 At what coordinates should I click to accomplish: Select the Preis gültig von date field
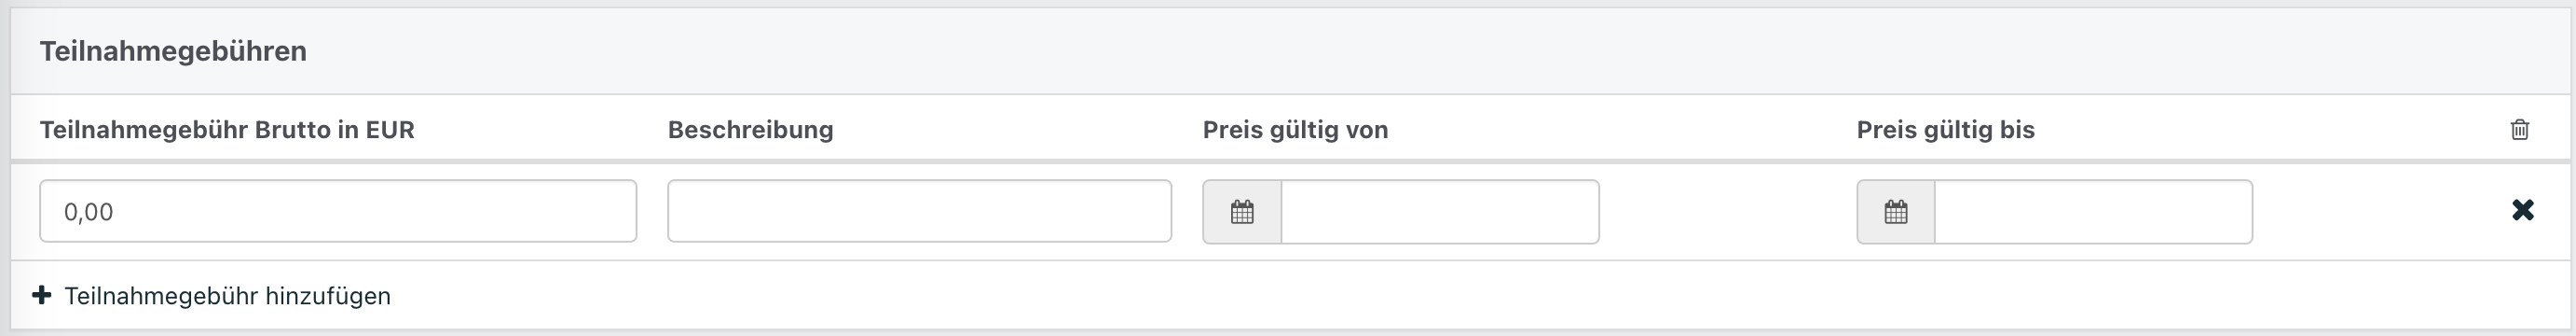coord(1440,212)
